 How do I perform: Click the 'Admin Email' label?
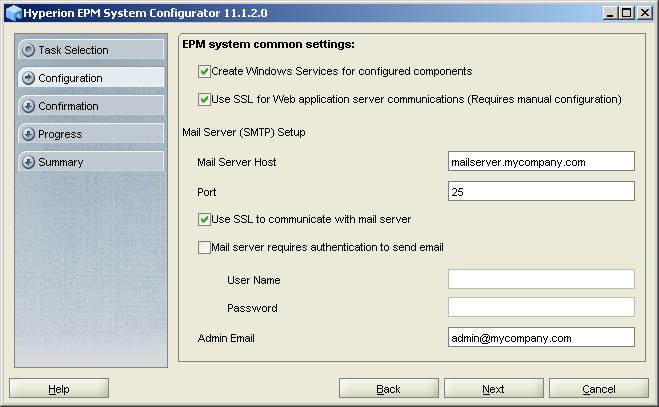click(x=226, y=338)
